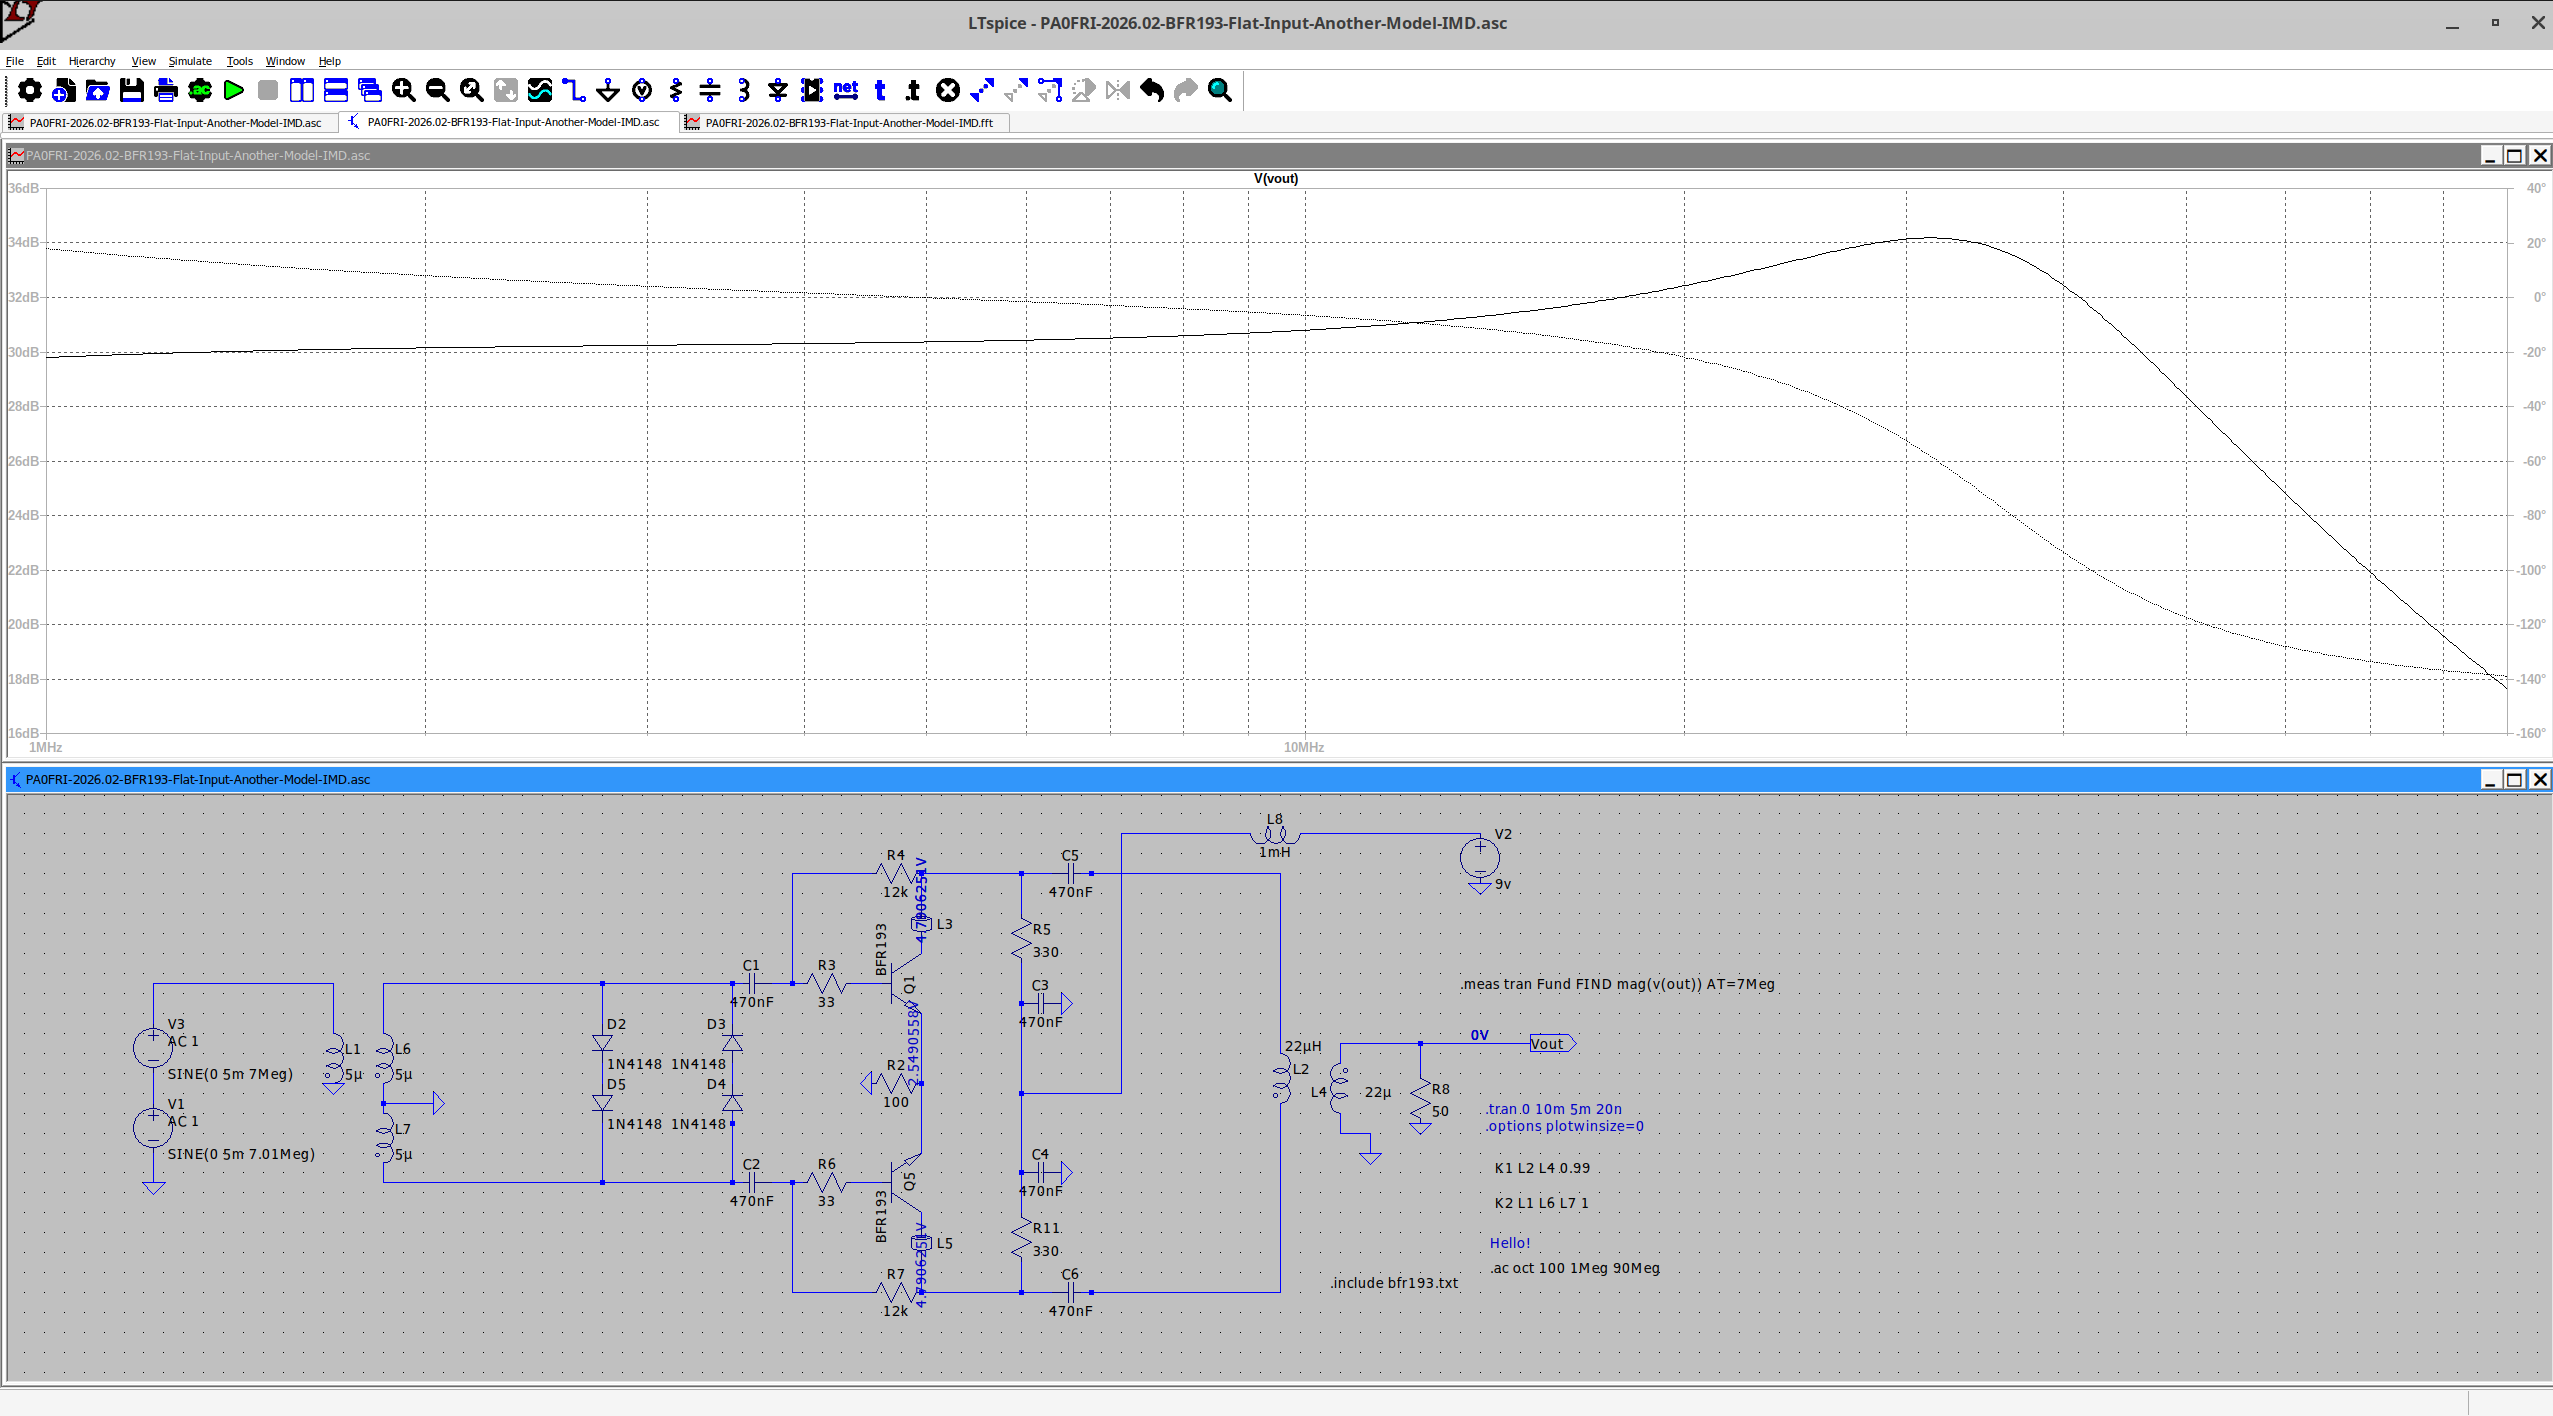
Task: Halt the simulation using the stop icon
Action: coord(266,90)
